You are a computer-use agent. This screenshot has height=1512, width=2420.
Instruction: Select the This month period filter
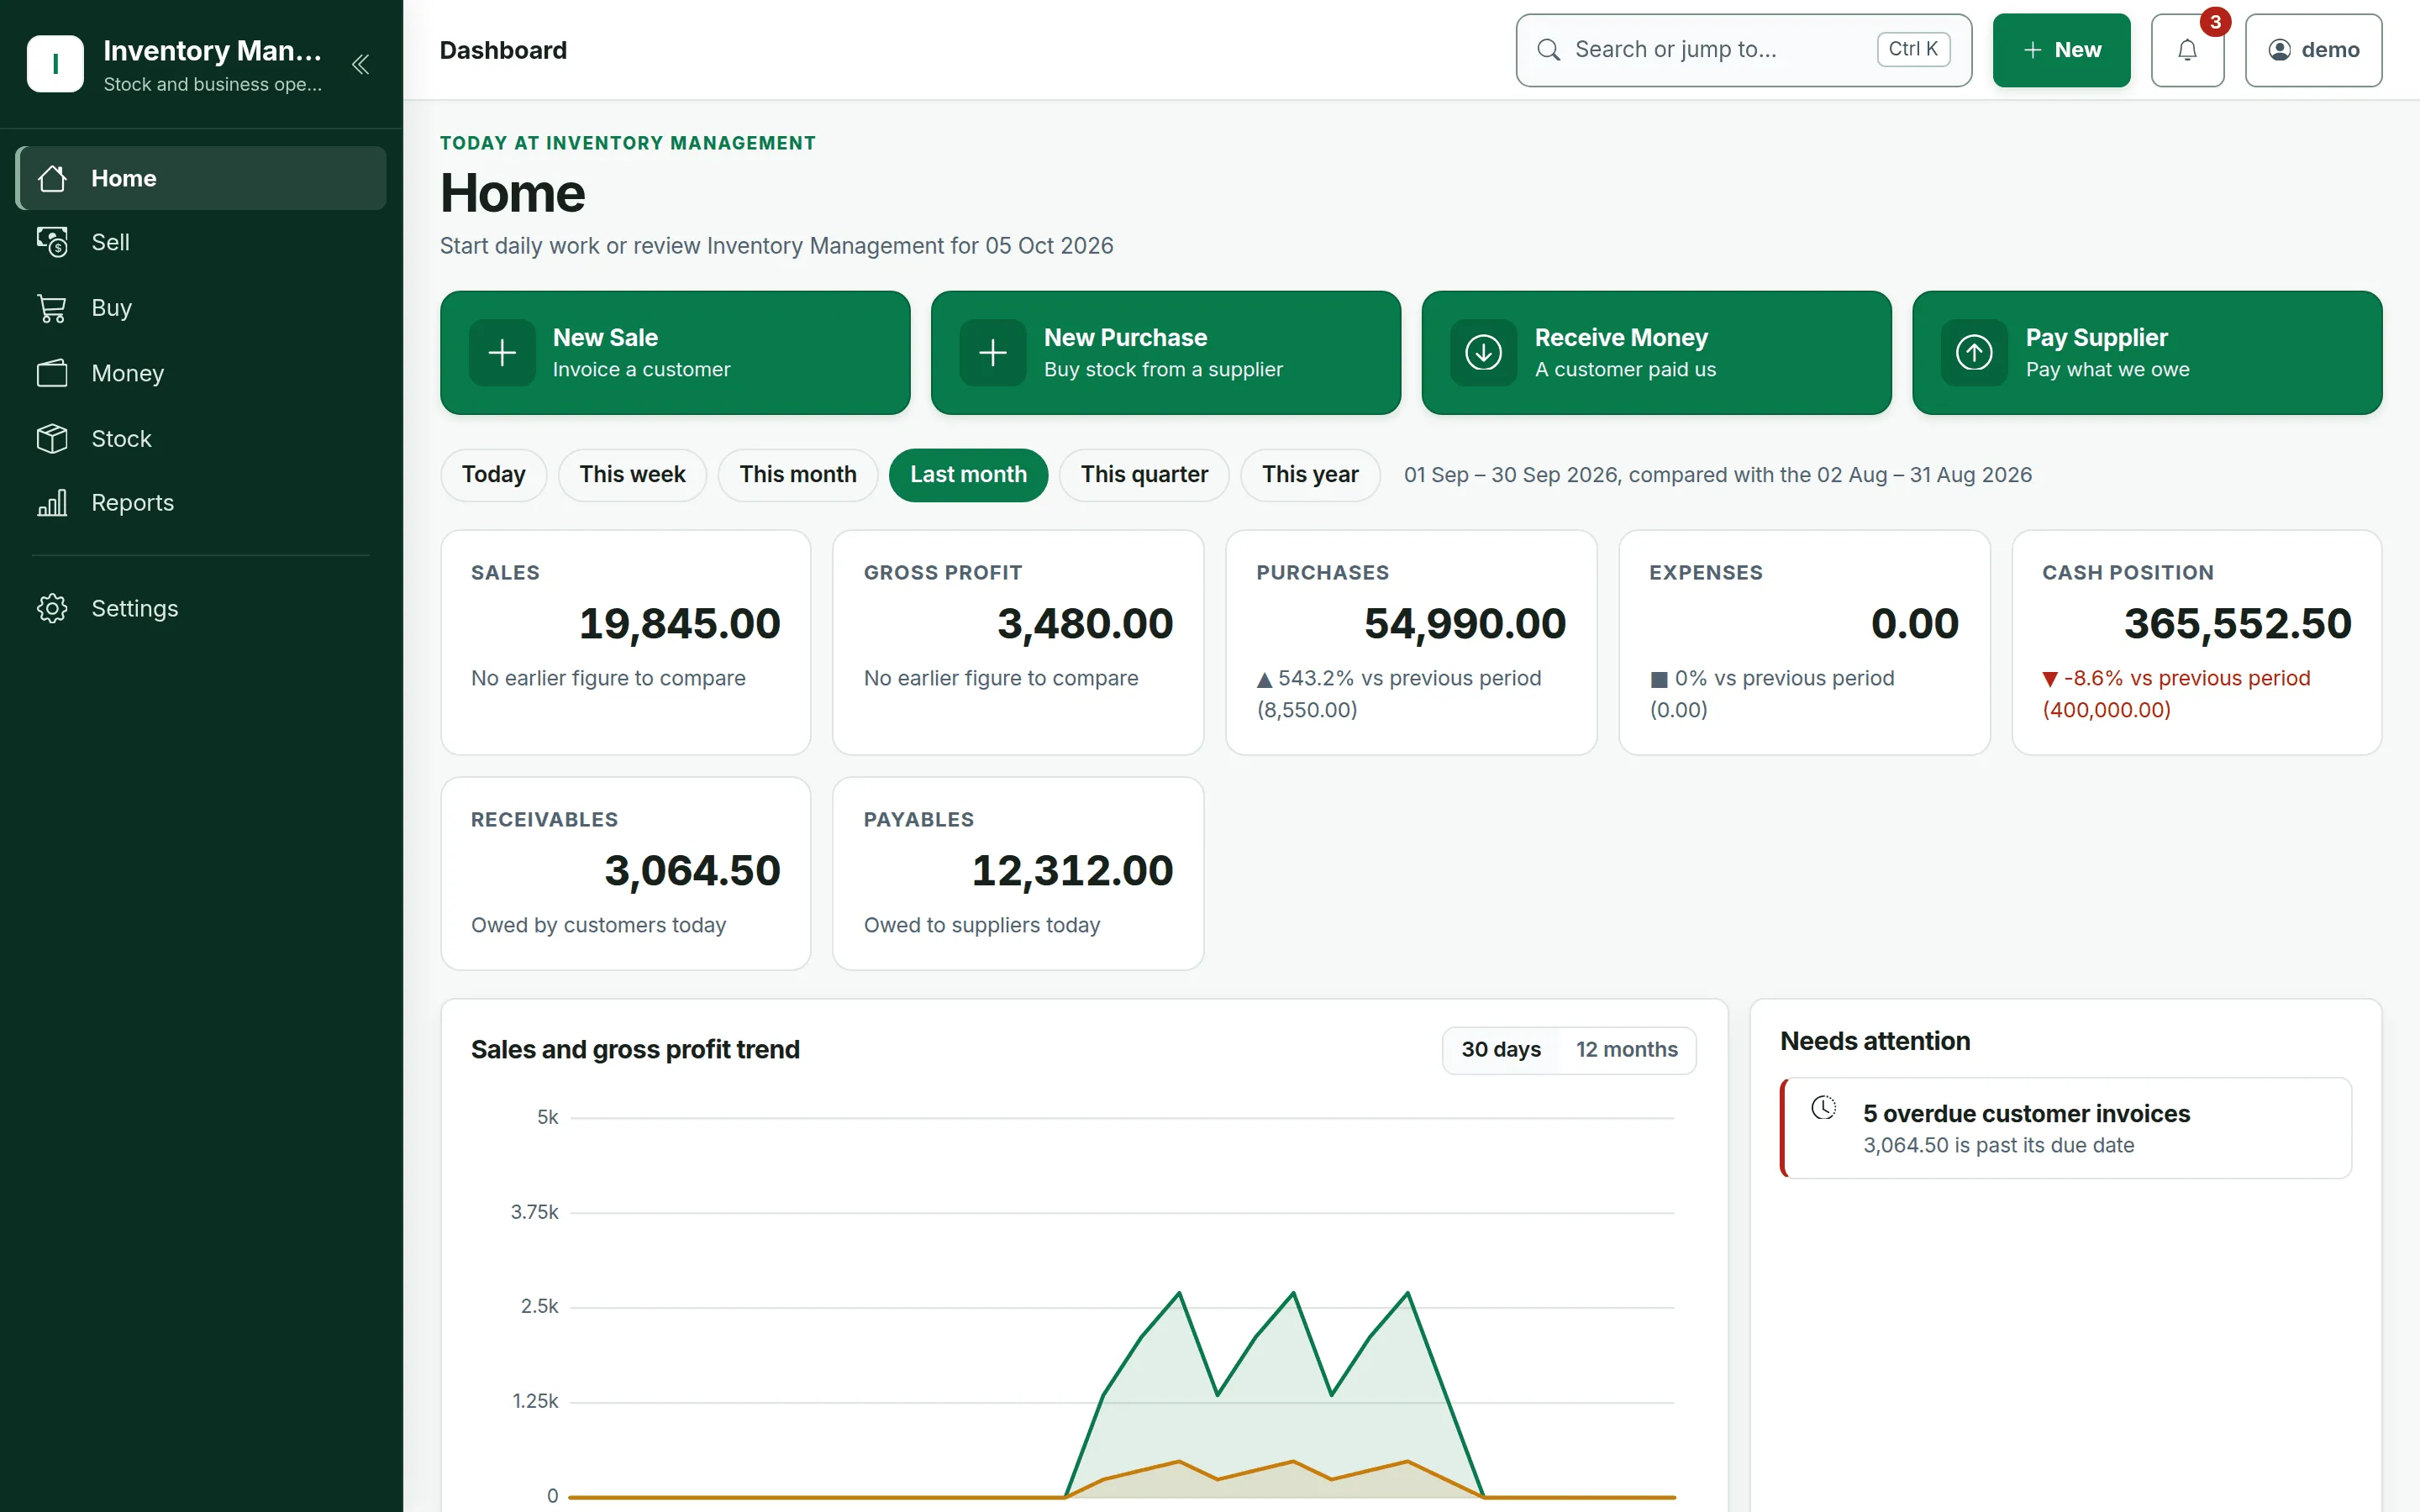pyautogui.click(x=798, y=475)
